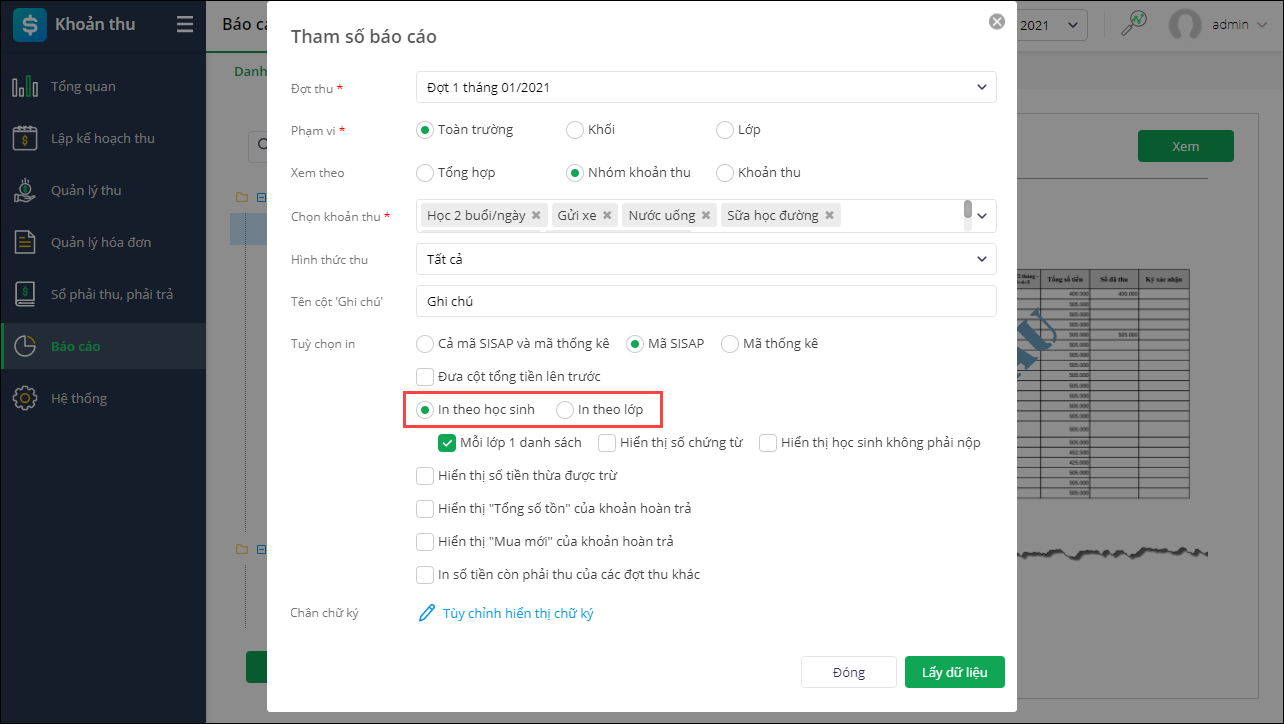This screenshot has height=724, width=1284.
Task: Remove the Gửi xe tag
Action: point(607,215)
